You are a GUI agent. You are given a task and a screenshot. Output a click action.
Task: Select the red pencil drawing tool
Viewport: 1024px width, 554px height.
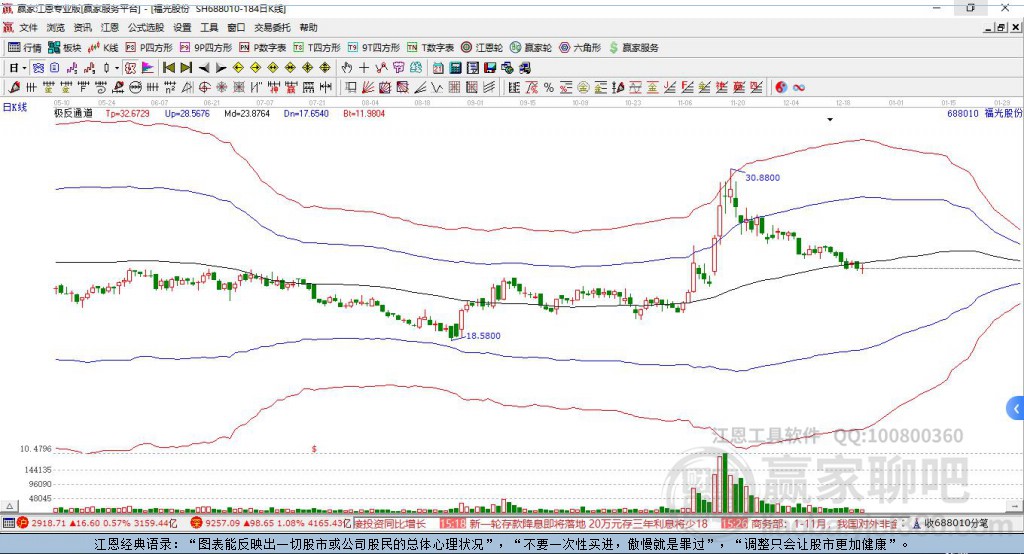tap(14, 88)
